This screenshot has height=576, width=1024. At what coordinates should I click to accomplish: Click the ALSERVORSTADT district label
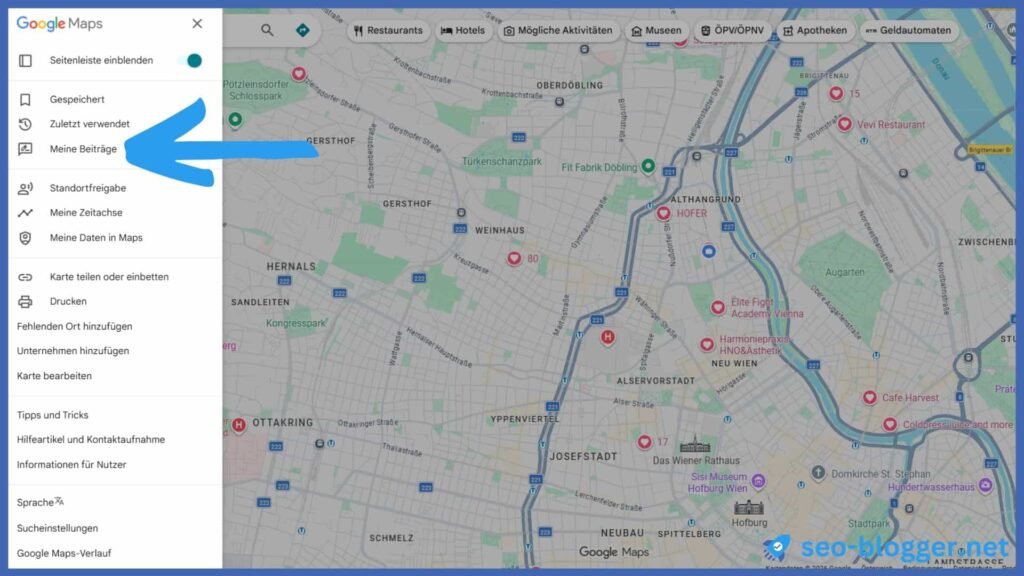[656, 381]
